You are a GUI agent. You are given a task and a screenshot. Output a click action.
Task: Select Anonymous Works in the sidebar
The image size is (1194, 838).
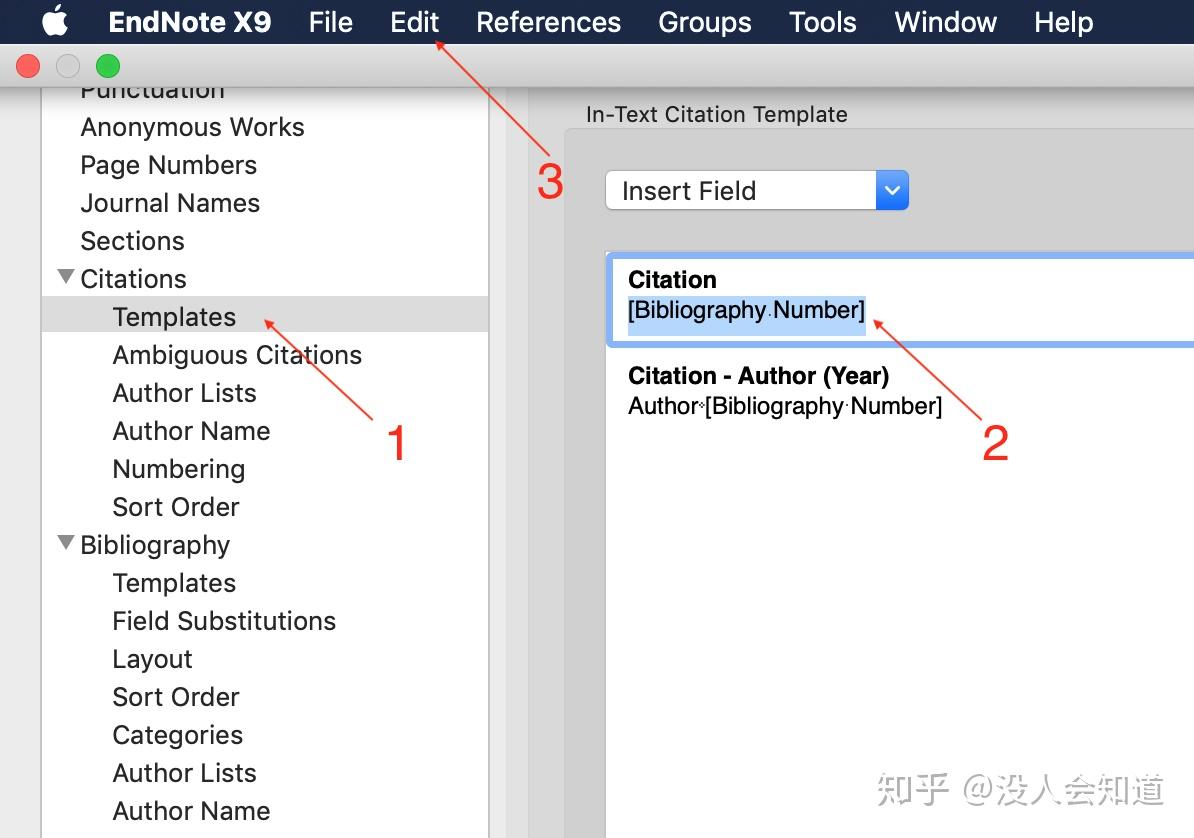tap(192, 127)
